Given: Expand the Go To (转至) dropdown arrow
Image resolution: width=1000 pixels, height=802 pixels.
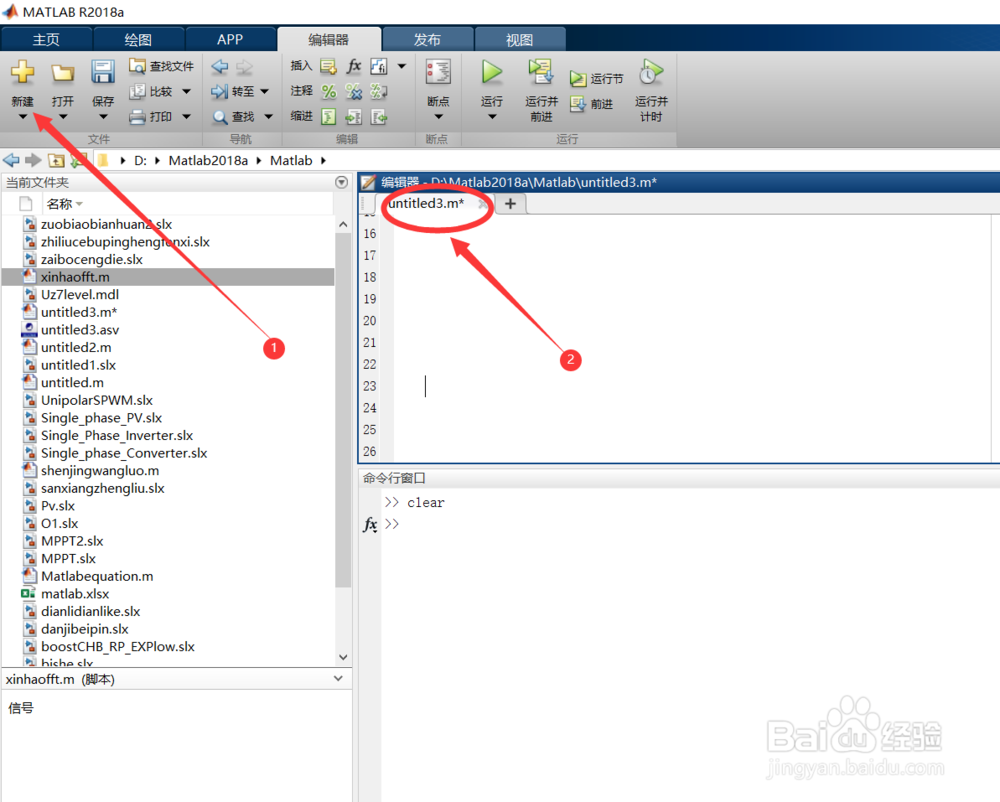Looking at the screenshot, I should point(265,92).
